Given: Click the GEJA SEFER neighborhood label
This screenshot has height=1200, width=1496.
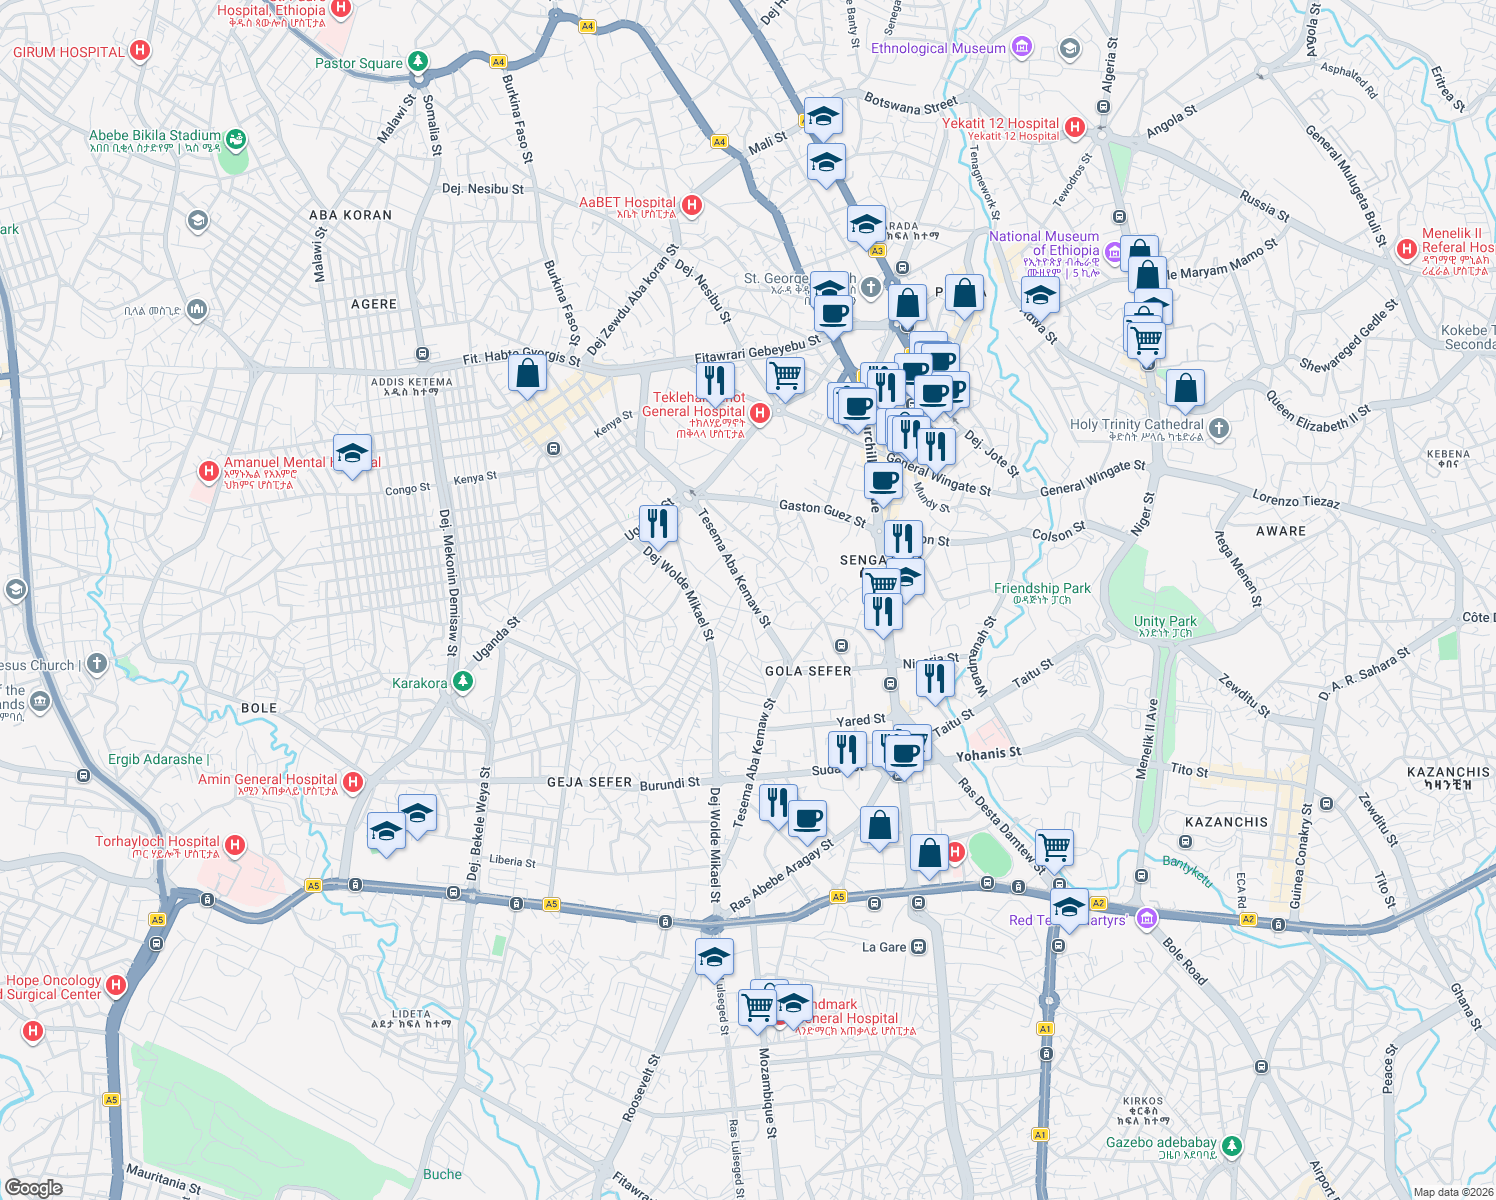Looking at the screenshot, I should point(590,782).
